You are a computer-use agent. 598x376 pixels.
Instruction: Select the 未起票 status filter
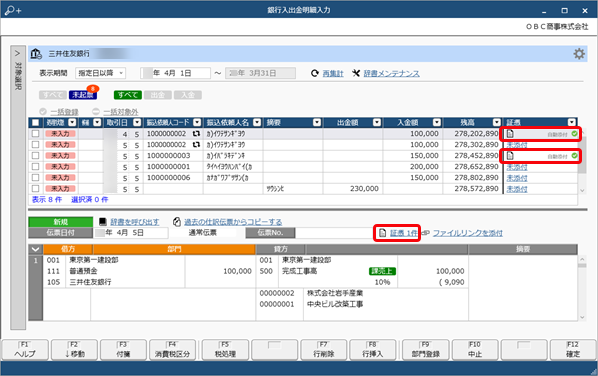83,95
